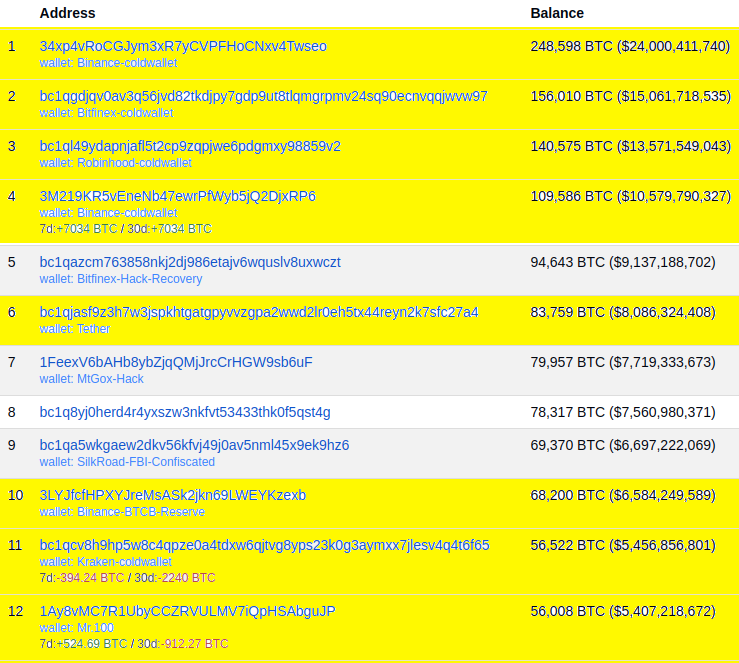
Task: Select the 7d:+7034 BTC change text
Action: [78, 229]
